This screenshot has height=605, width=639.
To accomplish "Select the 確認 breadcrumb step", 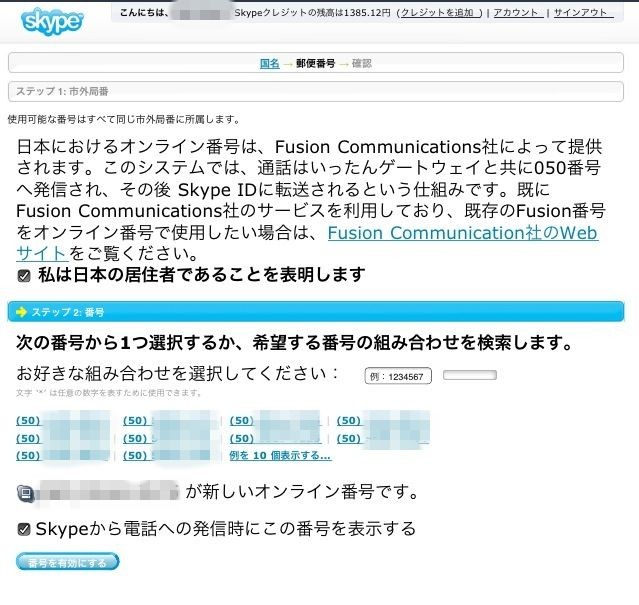I will (x=361, y=64).
